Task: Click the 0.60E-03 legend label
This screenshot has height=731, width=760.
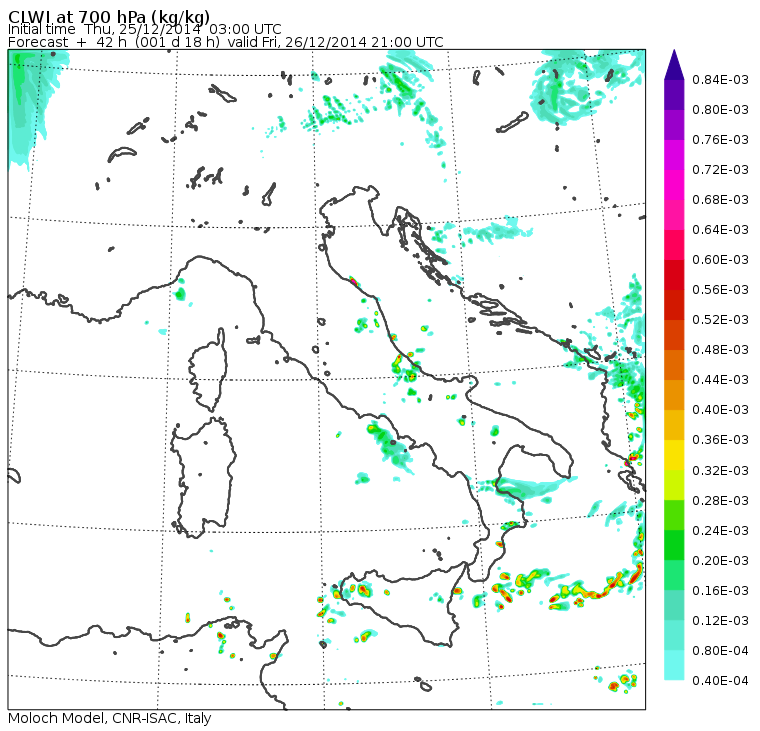Action: pos(720,260)
